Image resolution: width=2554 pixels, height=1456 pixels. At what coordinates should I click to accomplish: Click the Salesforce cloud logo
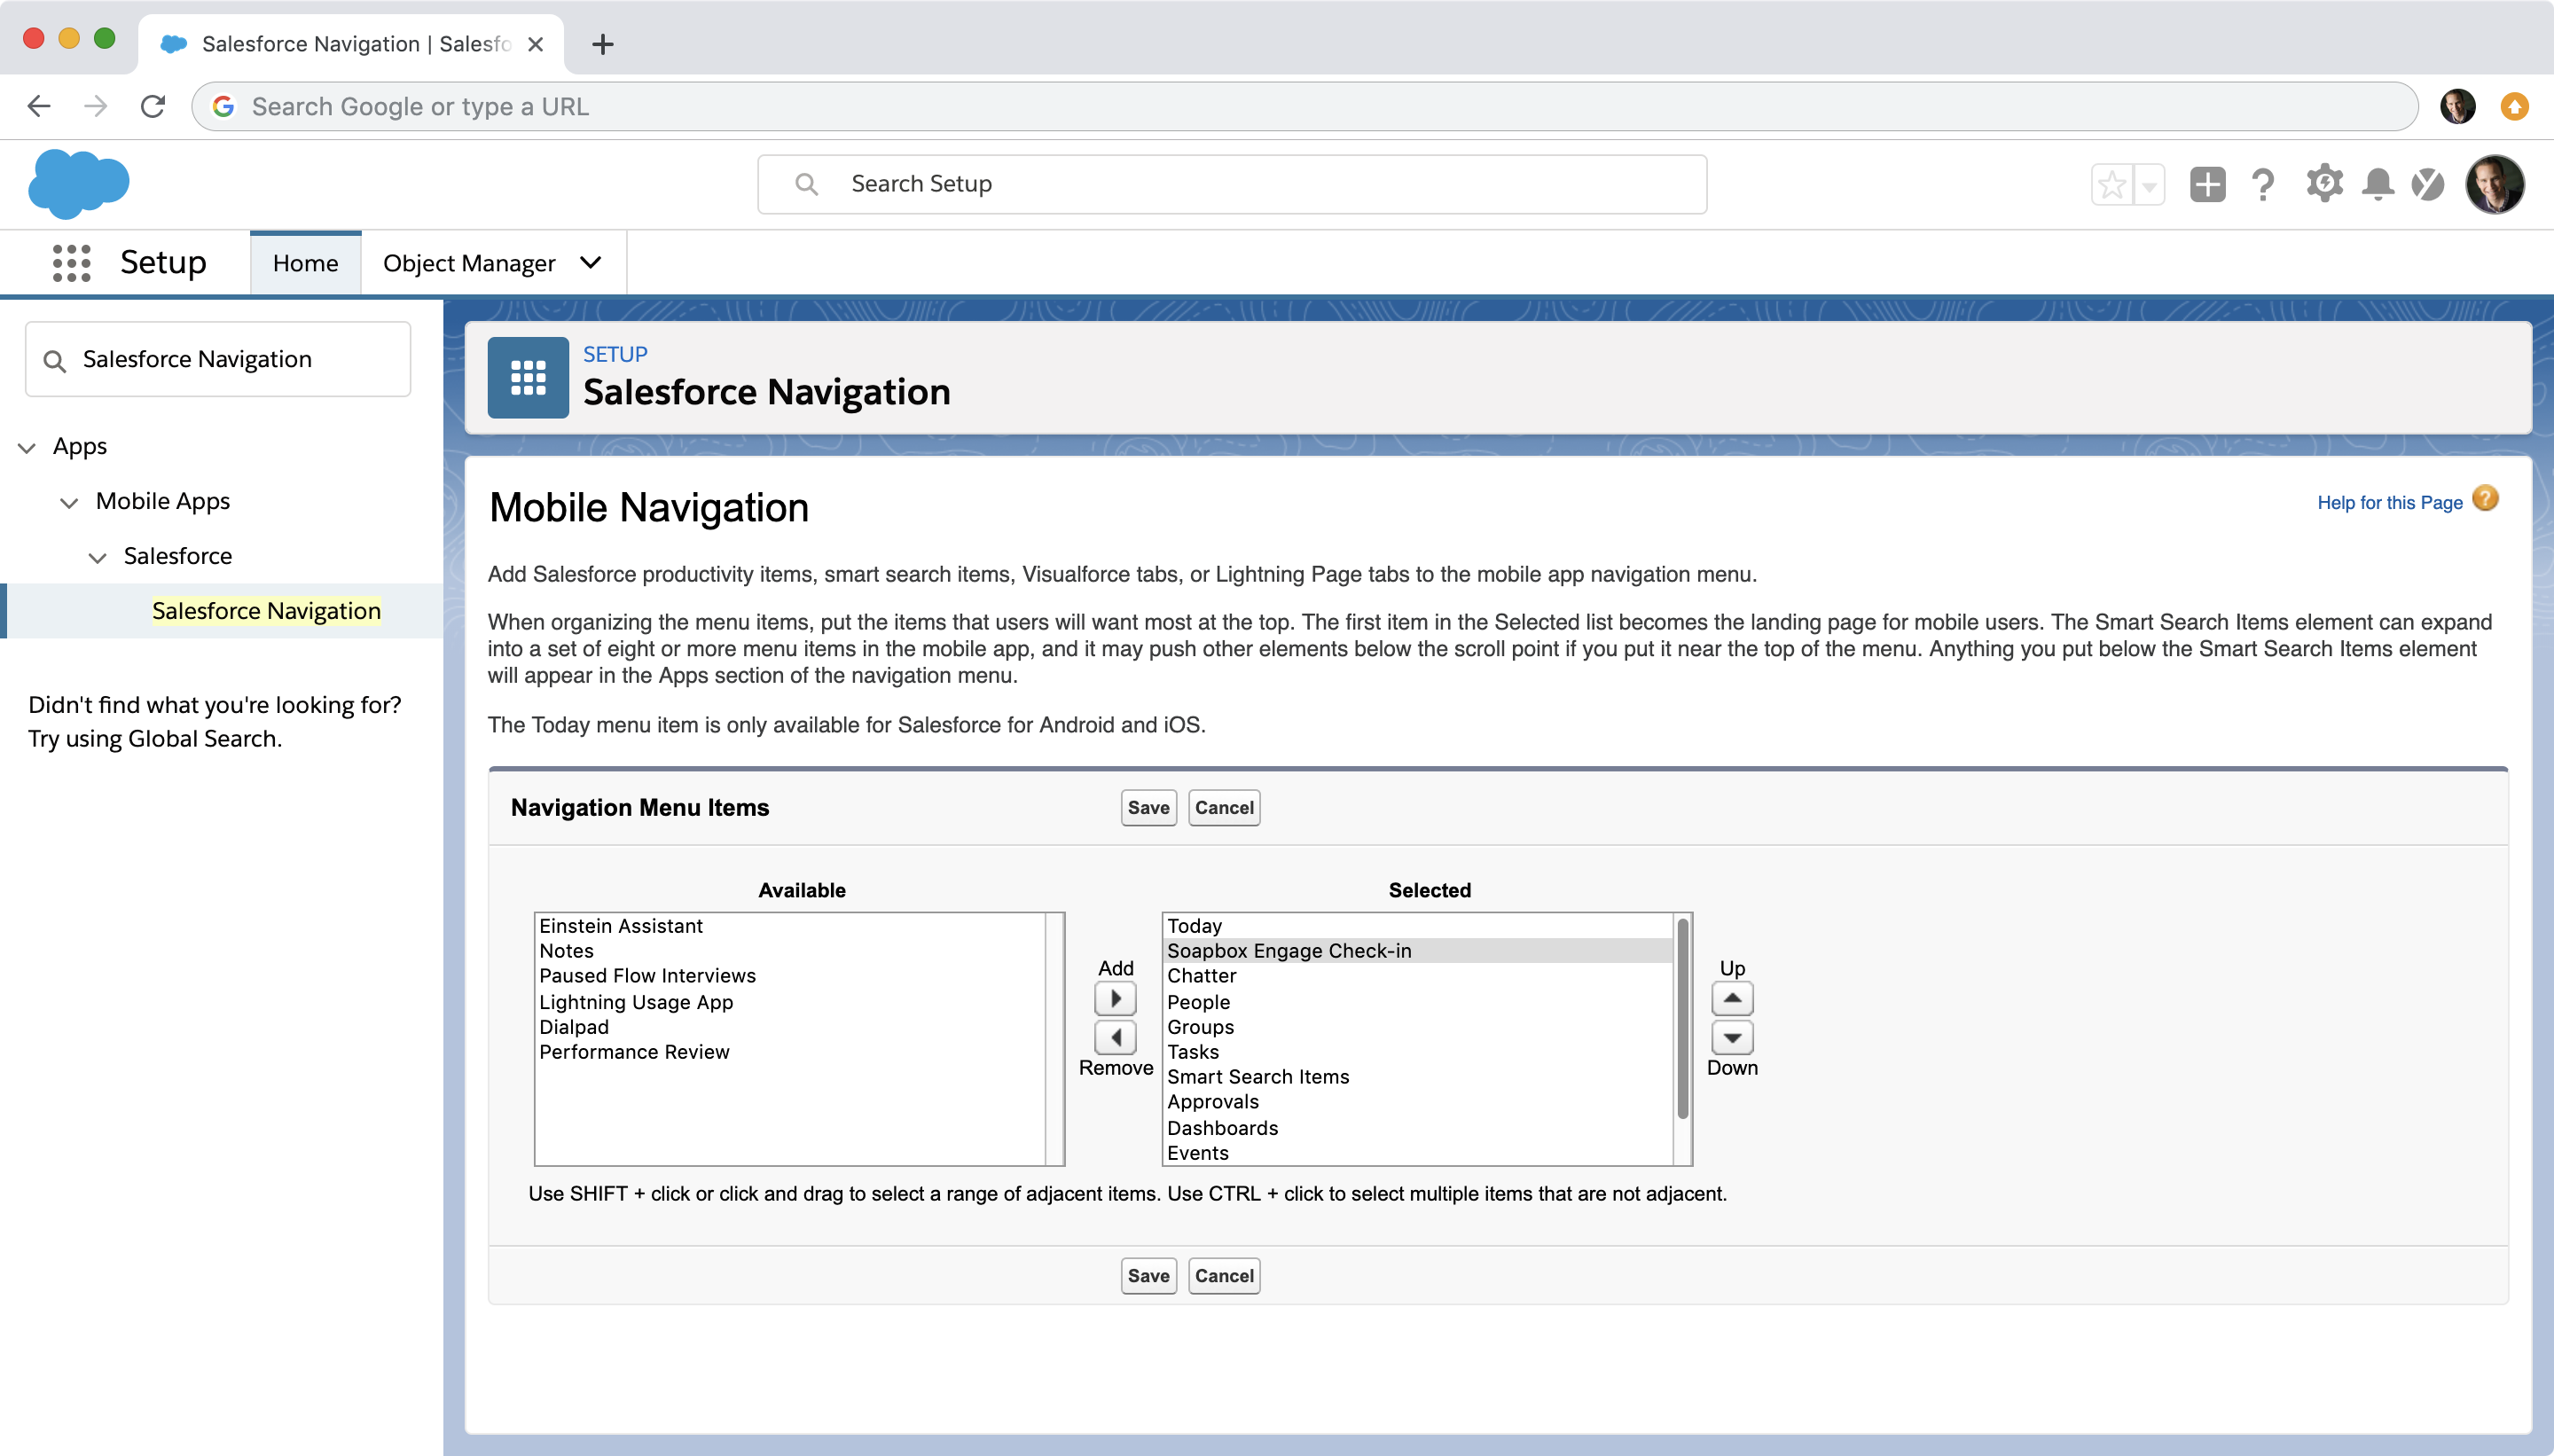point(79,184)
